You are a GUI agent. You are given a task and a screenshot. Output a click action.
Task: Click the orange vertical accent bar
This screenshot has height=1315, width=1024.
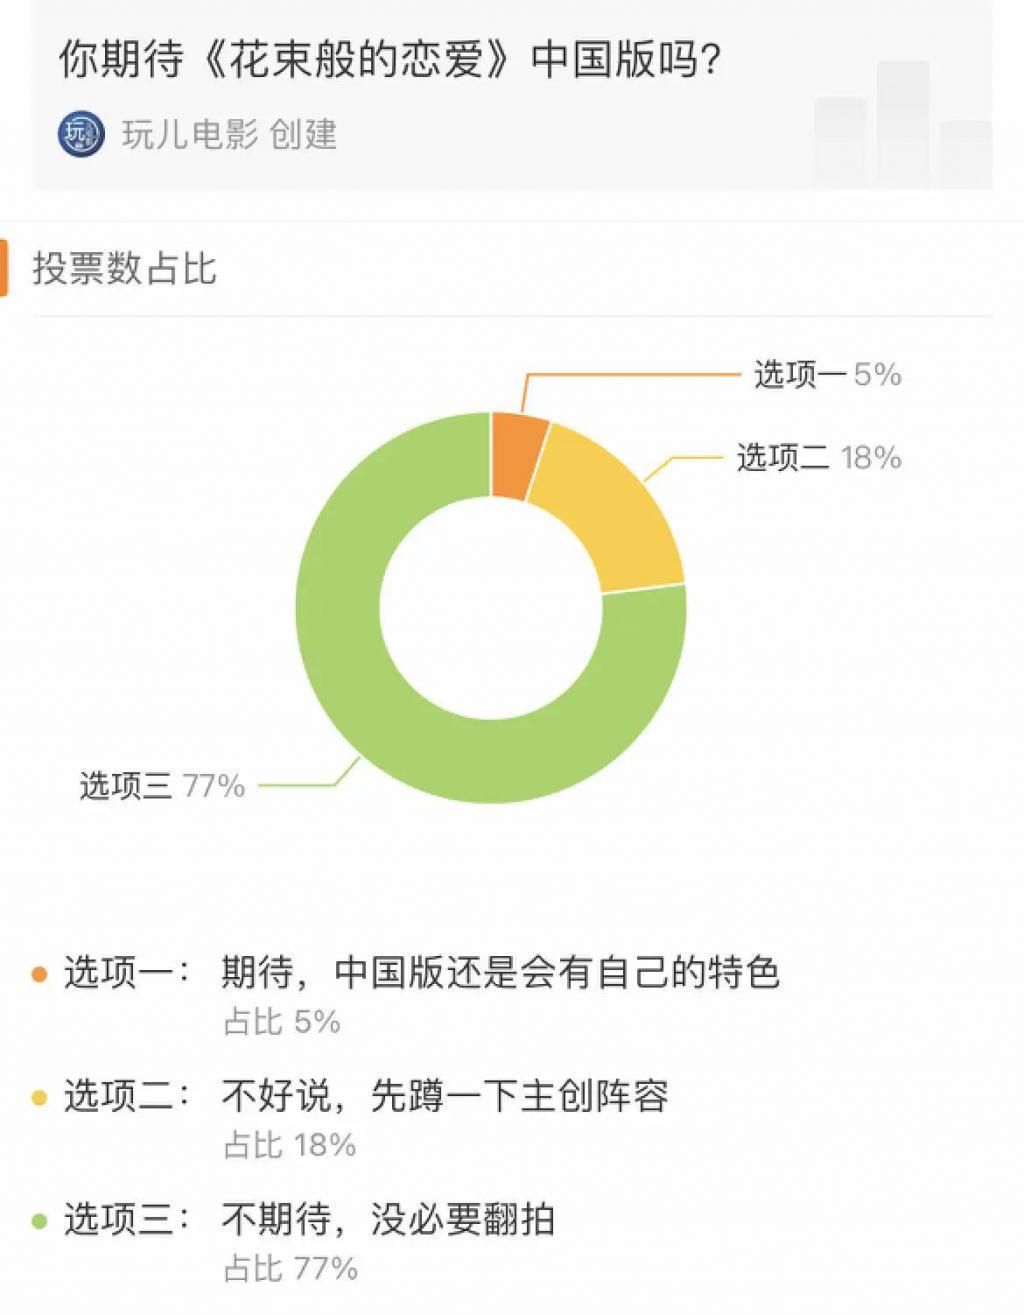coord(5,262)
